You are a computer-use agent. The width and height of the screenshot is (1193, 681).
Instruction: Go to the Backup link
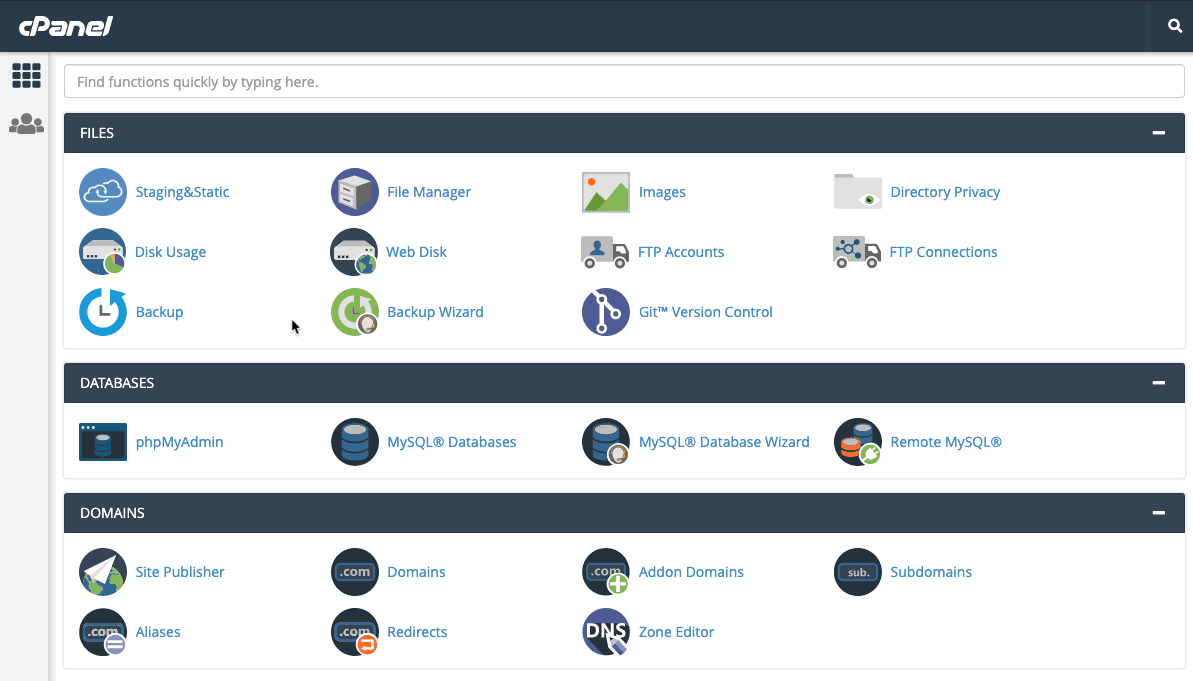160,312
